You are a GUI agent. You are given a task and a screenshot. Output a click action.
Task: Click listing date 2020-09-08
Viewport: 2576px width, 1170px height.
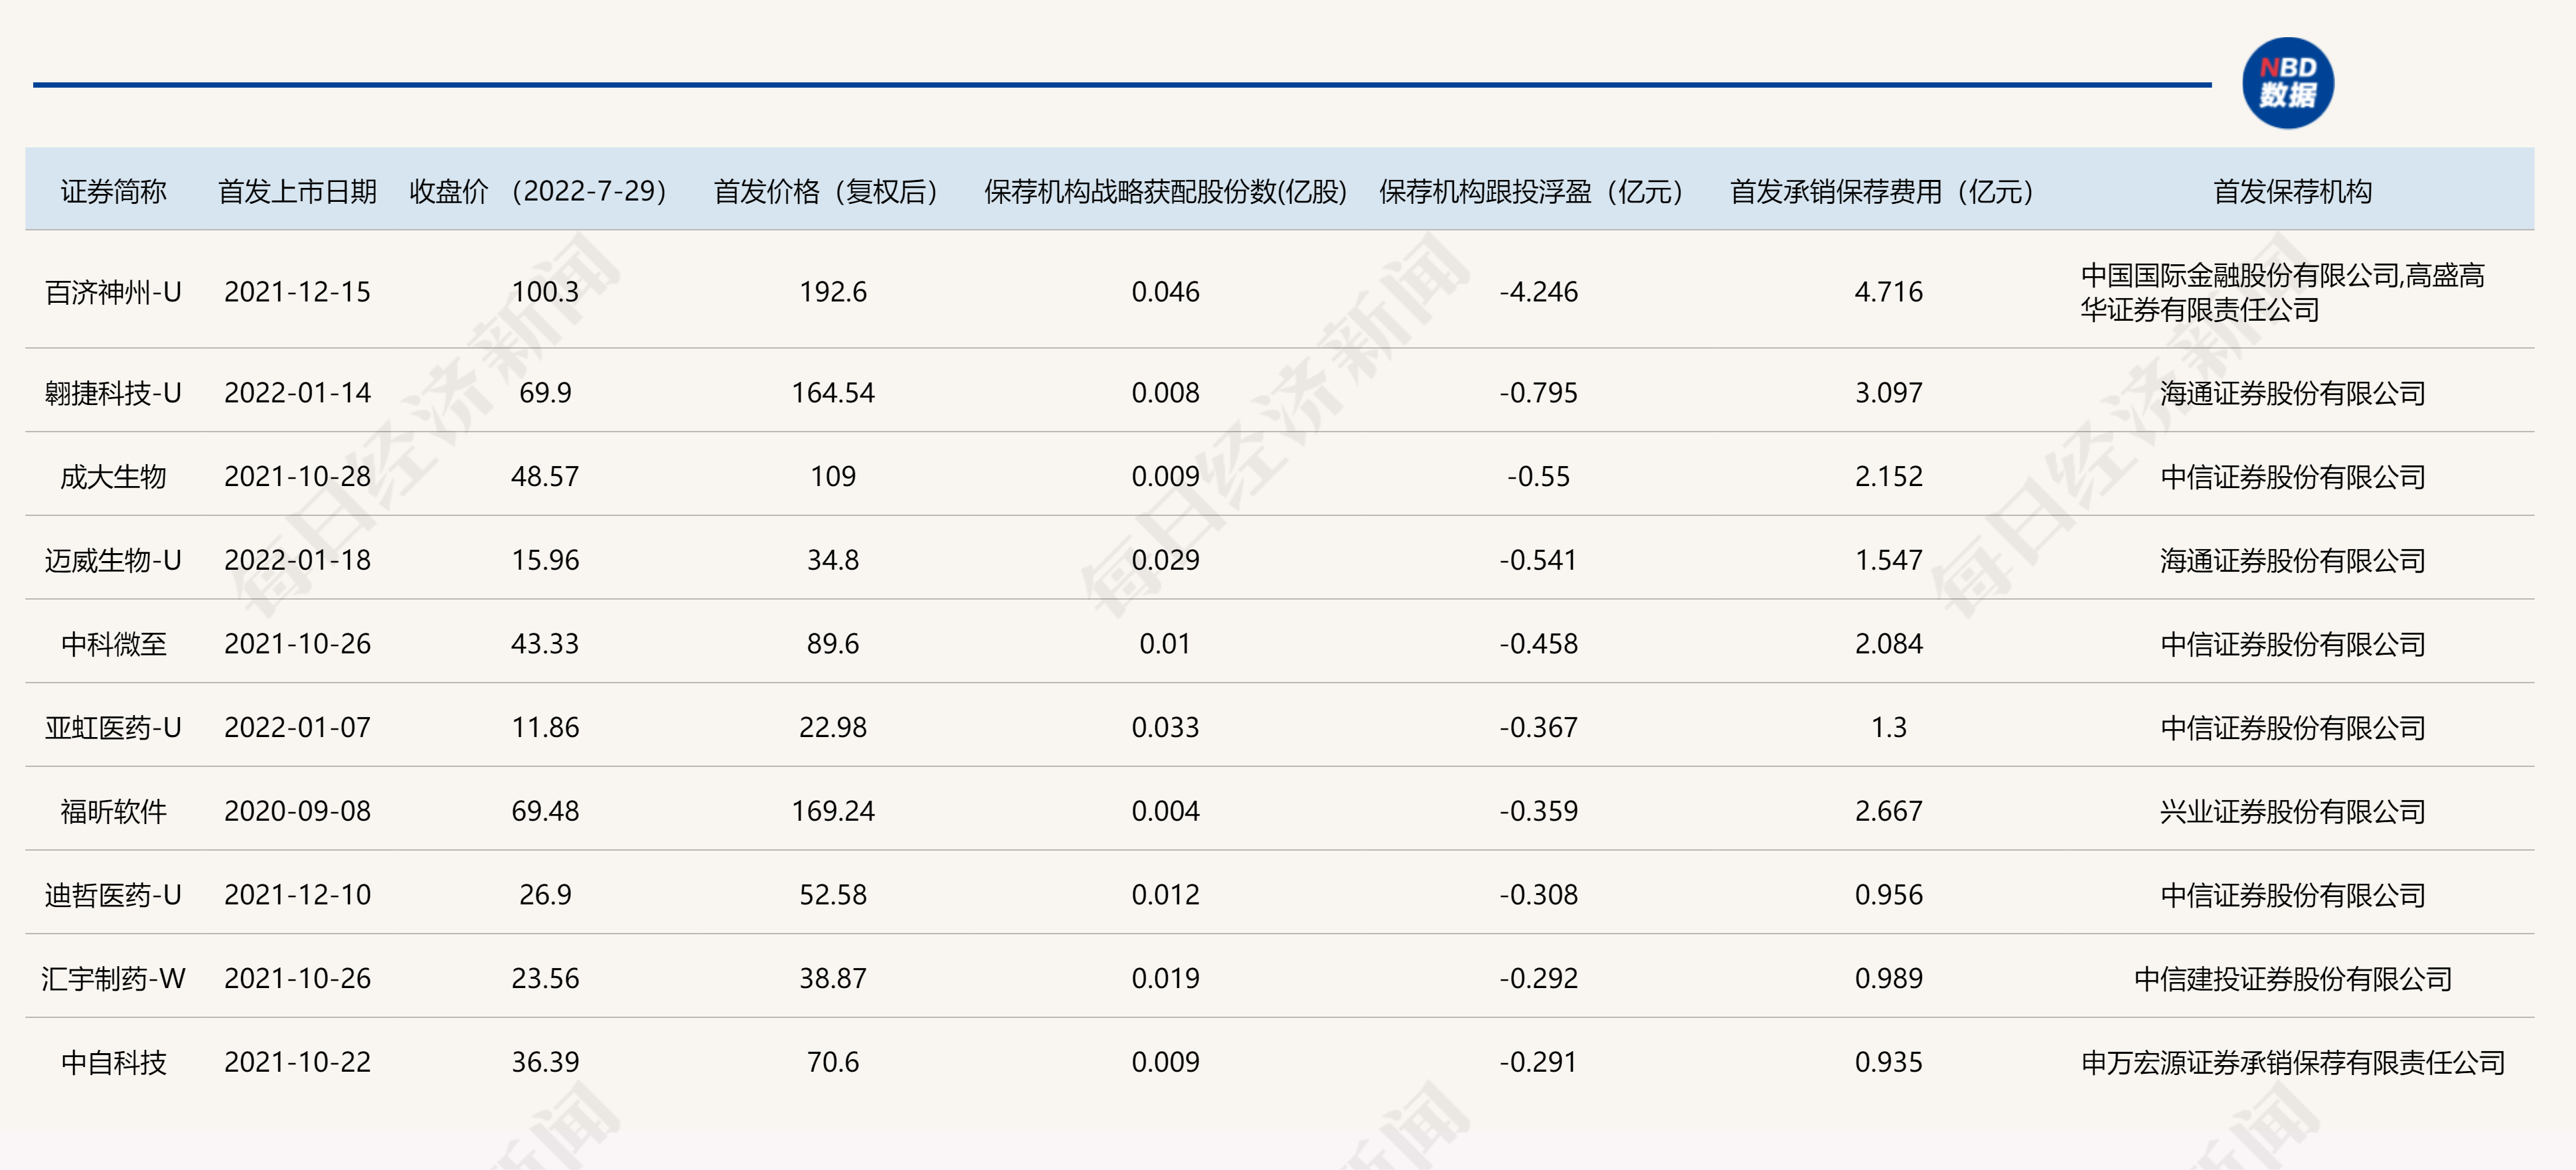[297, 811]
